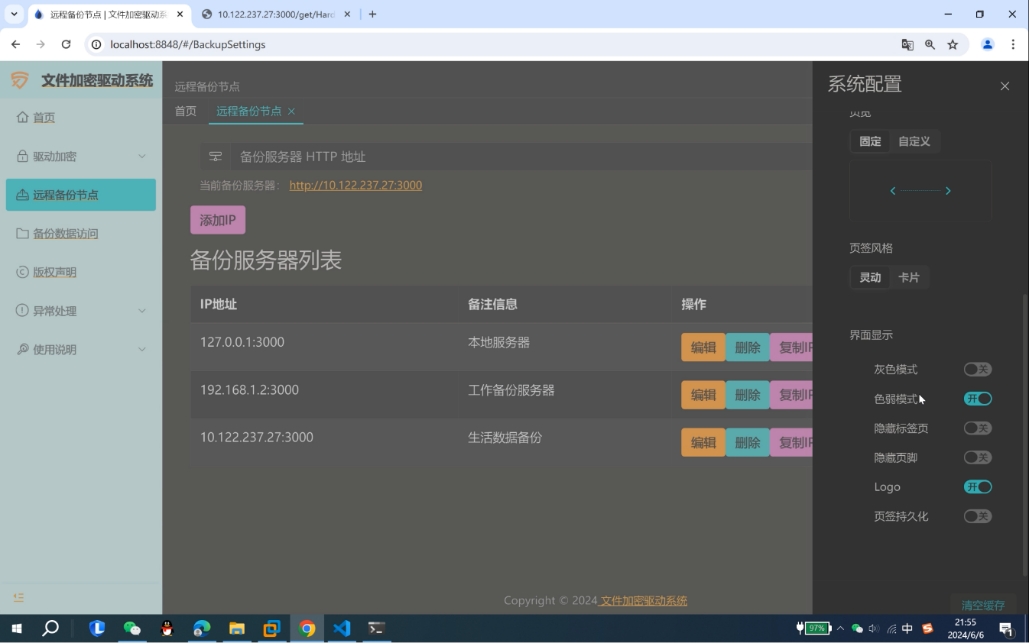Expand the 驱动加密 sidebar menu
The height and width of the screenshot is (644, 1029).
[x=81, y=156]
